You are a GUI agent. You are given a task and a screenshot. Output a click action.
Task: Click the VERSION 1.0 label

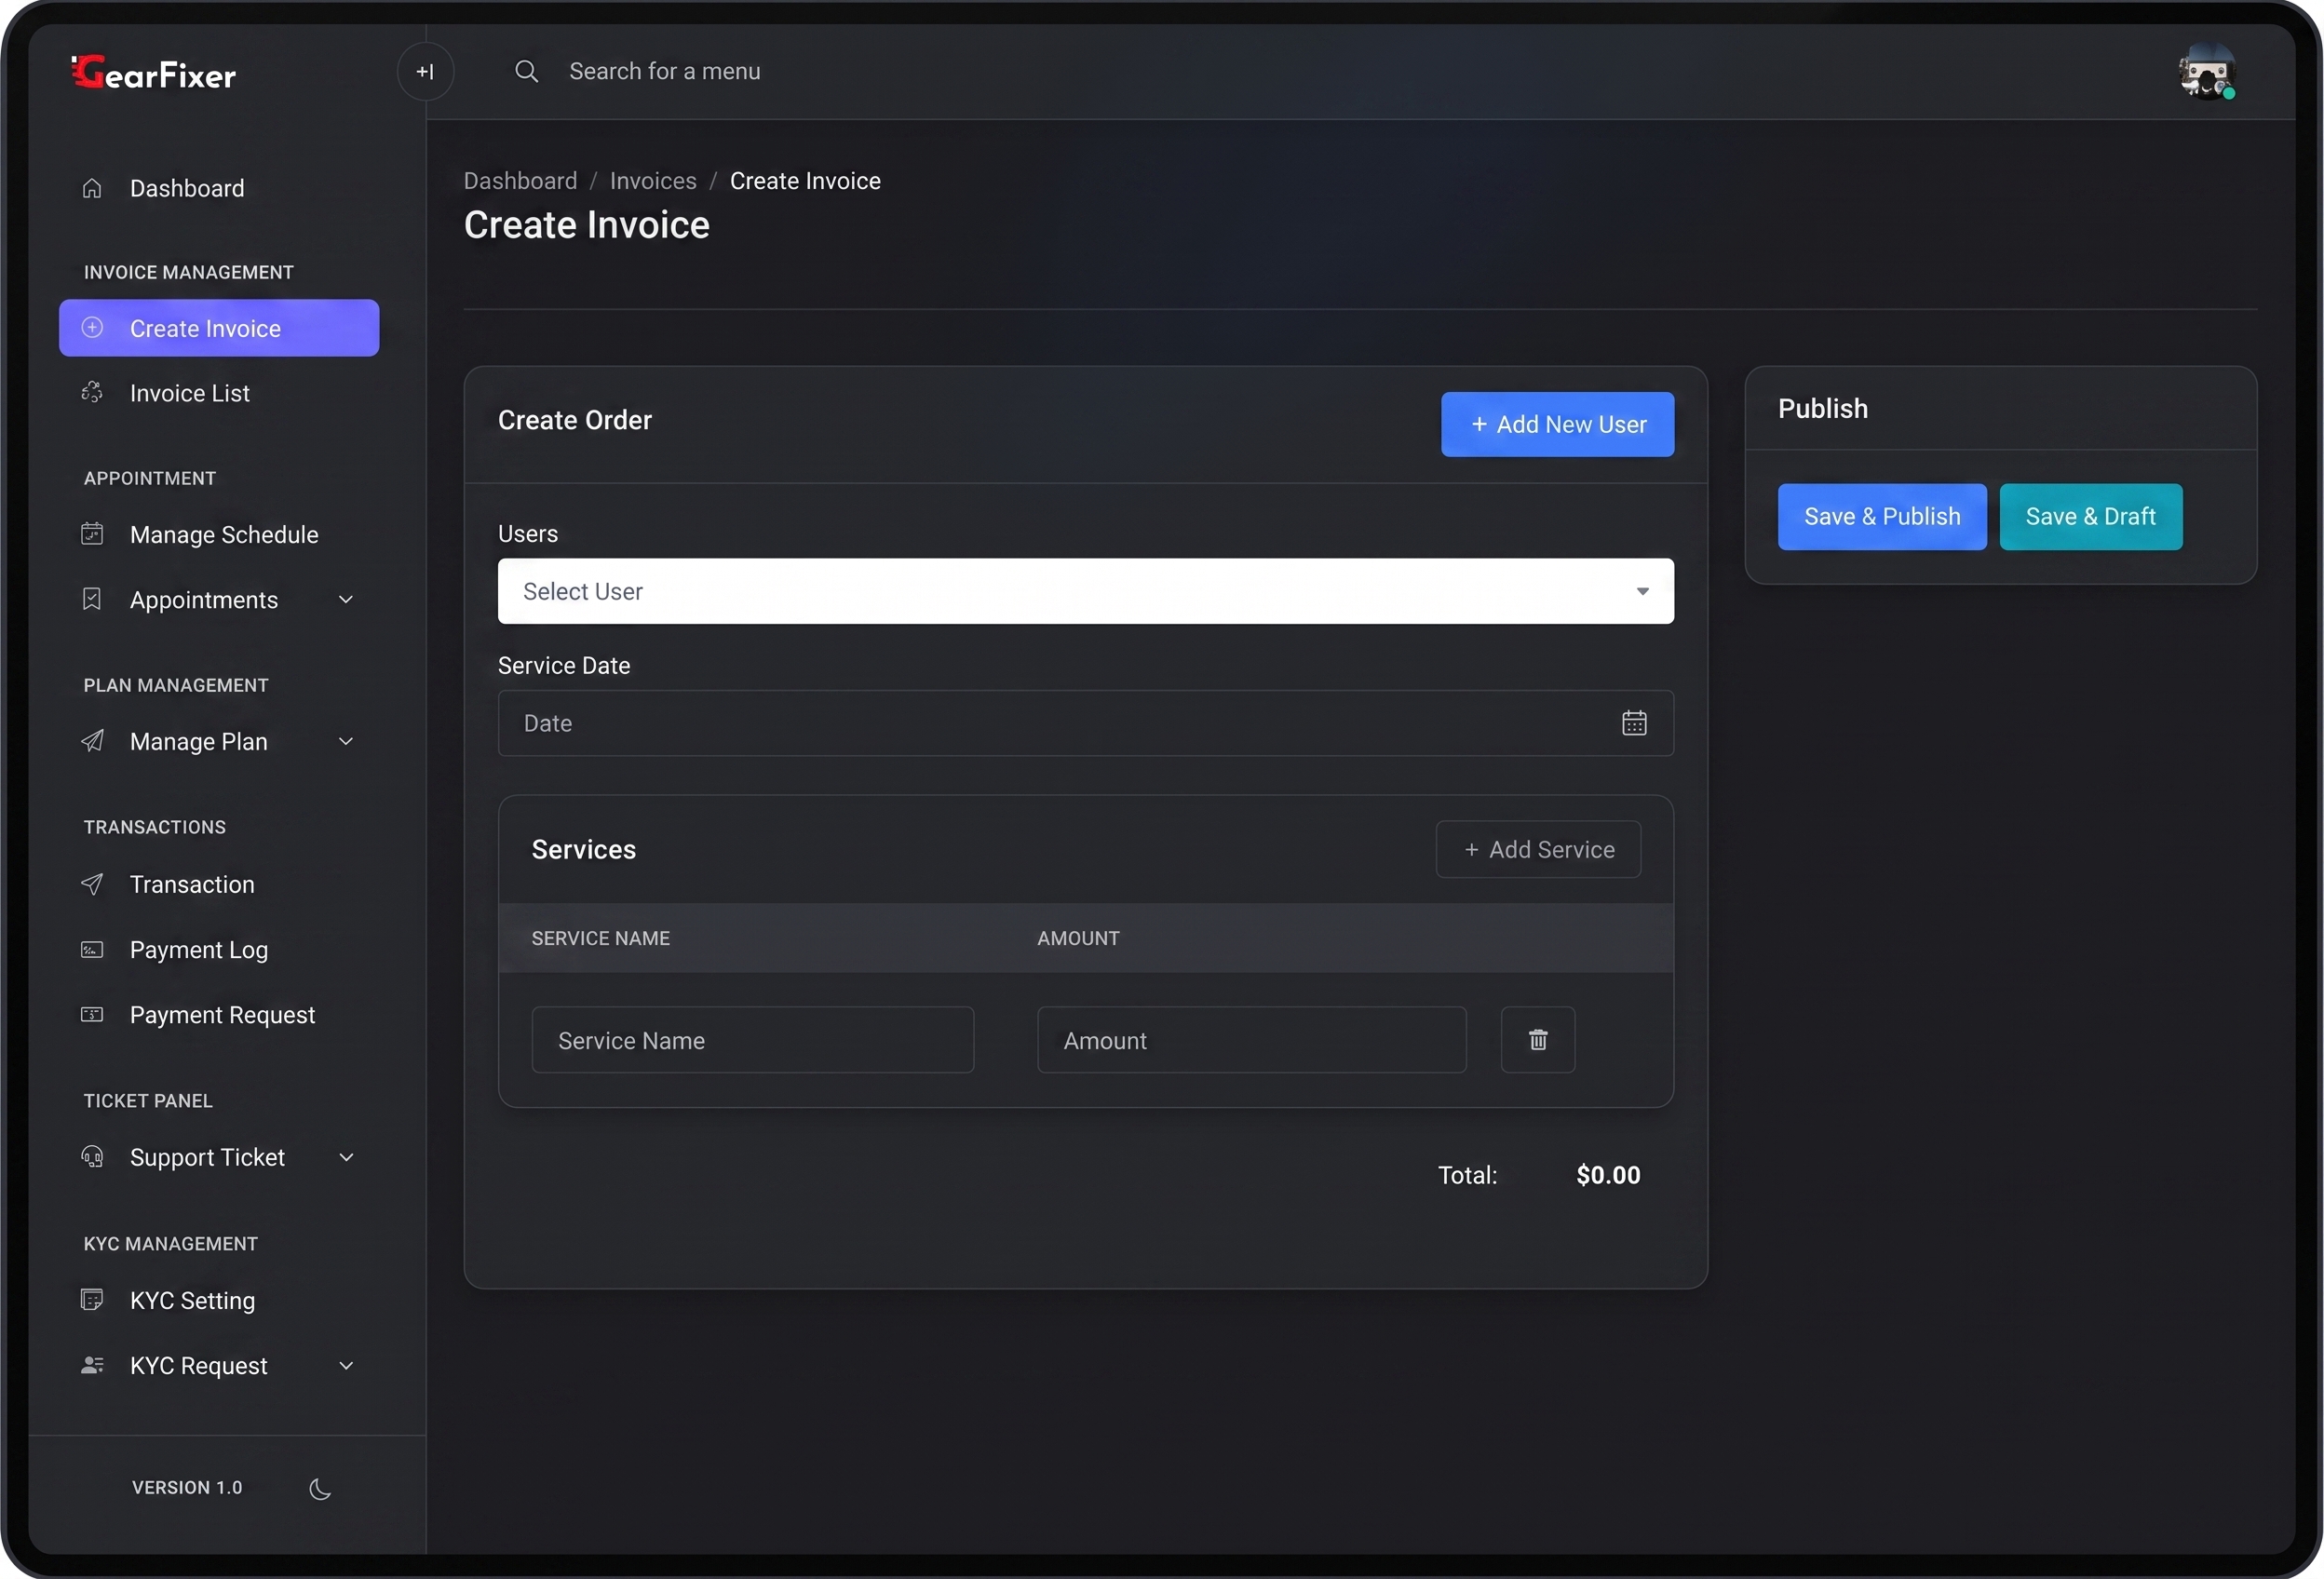(x=187, y=1488)
